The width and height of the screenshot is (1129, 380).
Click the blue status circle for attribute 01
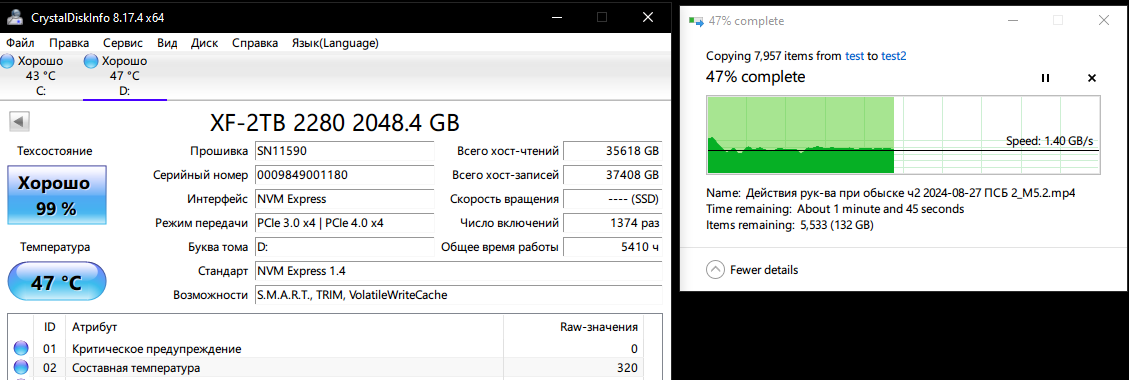pos(22,349)
